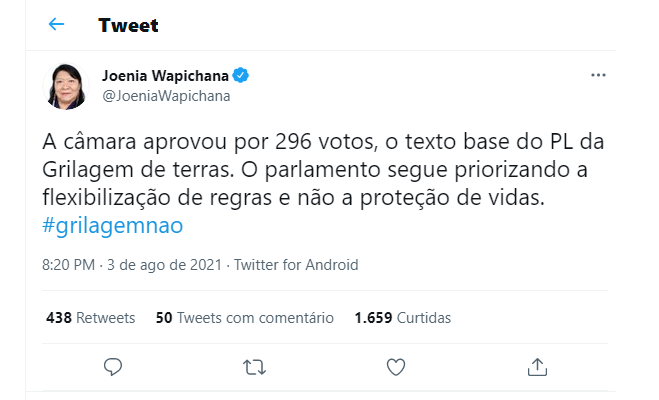Open Joenia Wapichana's profile picture
This screenshot has width=659, height=400.
click(68, 85)
